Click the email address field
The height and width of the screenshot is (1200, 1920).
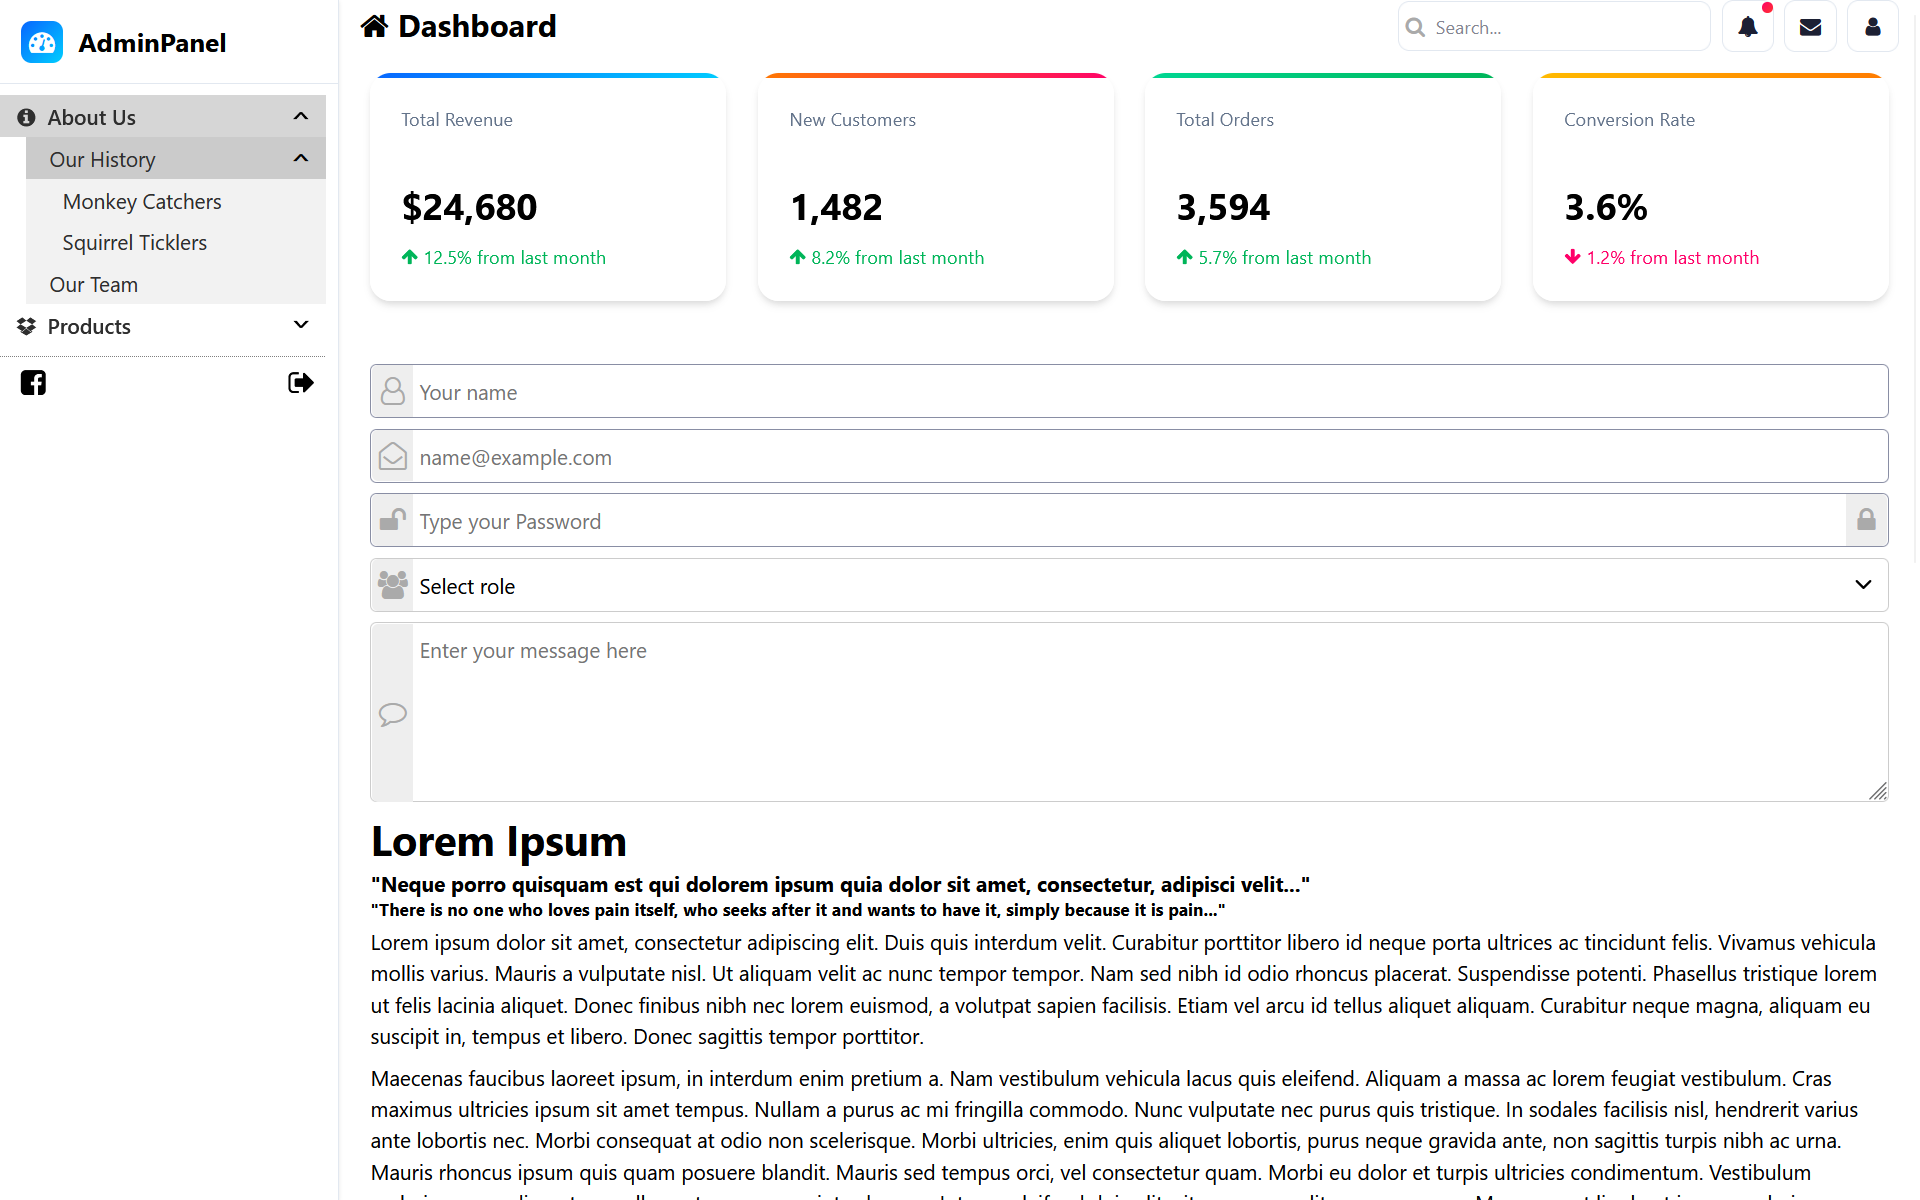click(1148, 457)
